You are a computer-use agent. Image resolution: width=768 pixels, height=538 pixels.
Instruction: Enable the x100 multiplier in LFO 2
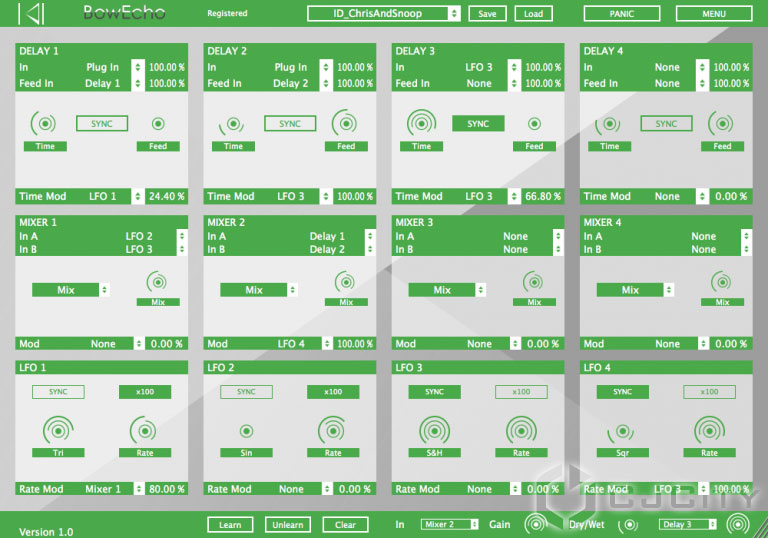point(333,392)
